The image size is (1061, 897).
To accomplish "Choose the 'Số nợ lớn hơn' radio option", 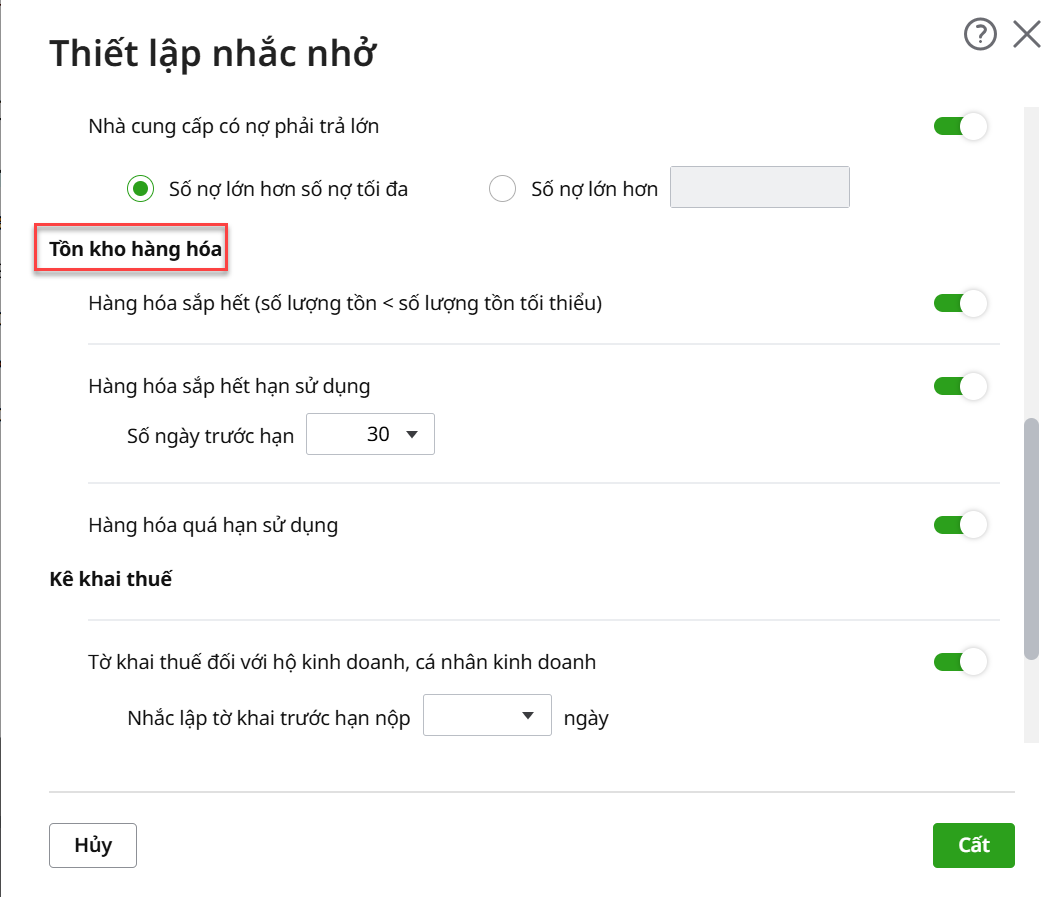I will click(502, 188).
